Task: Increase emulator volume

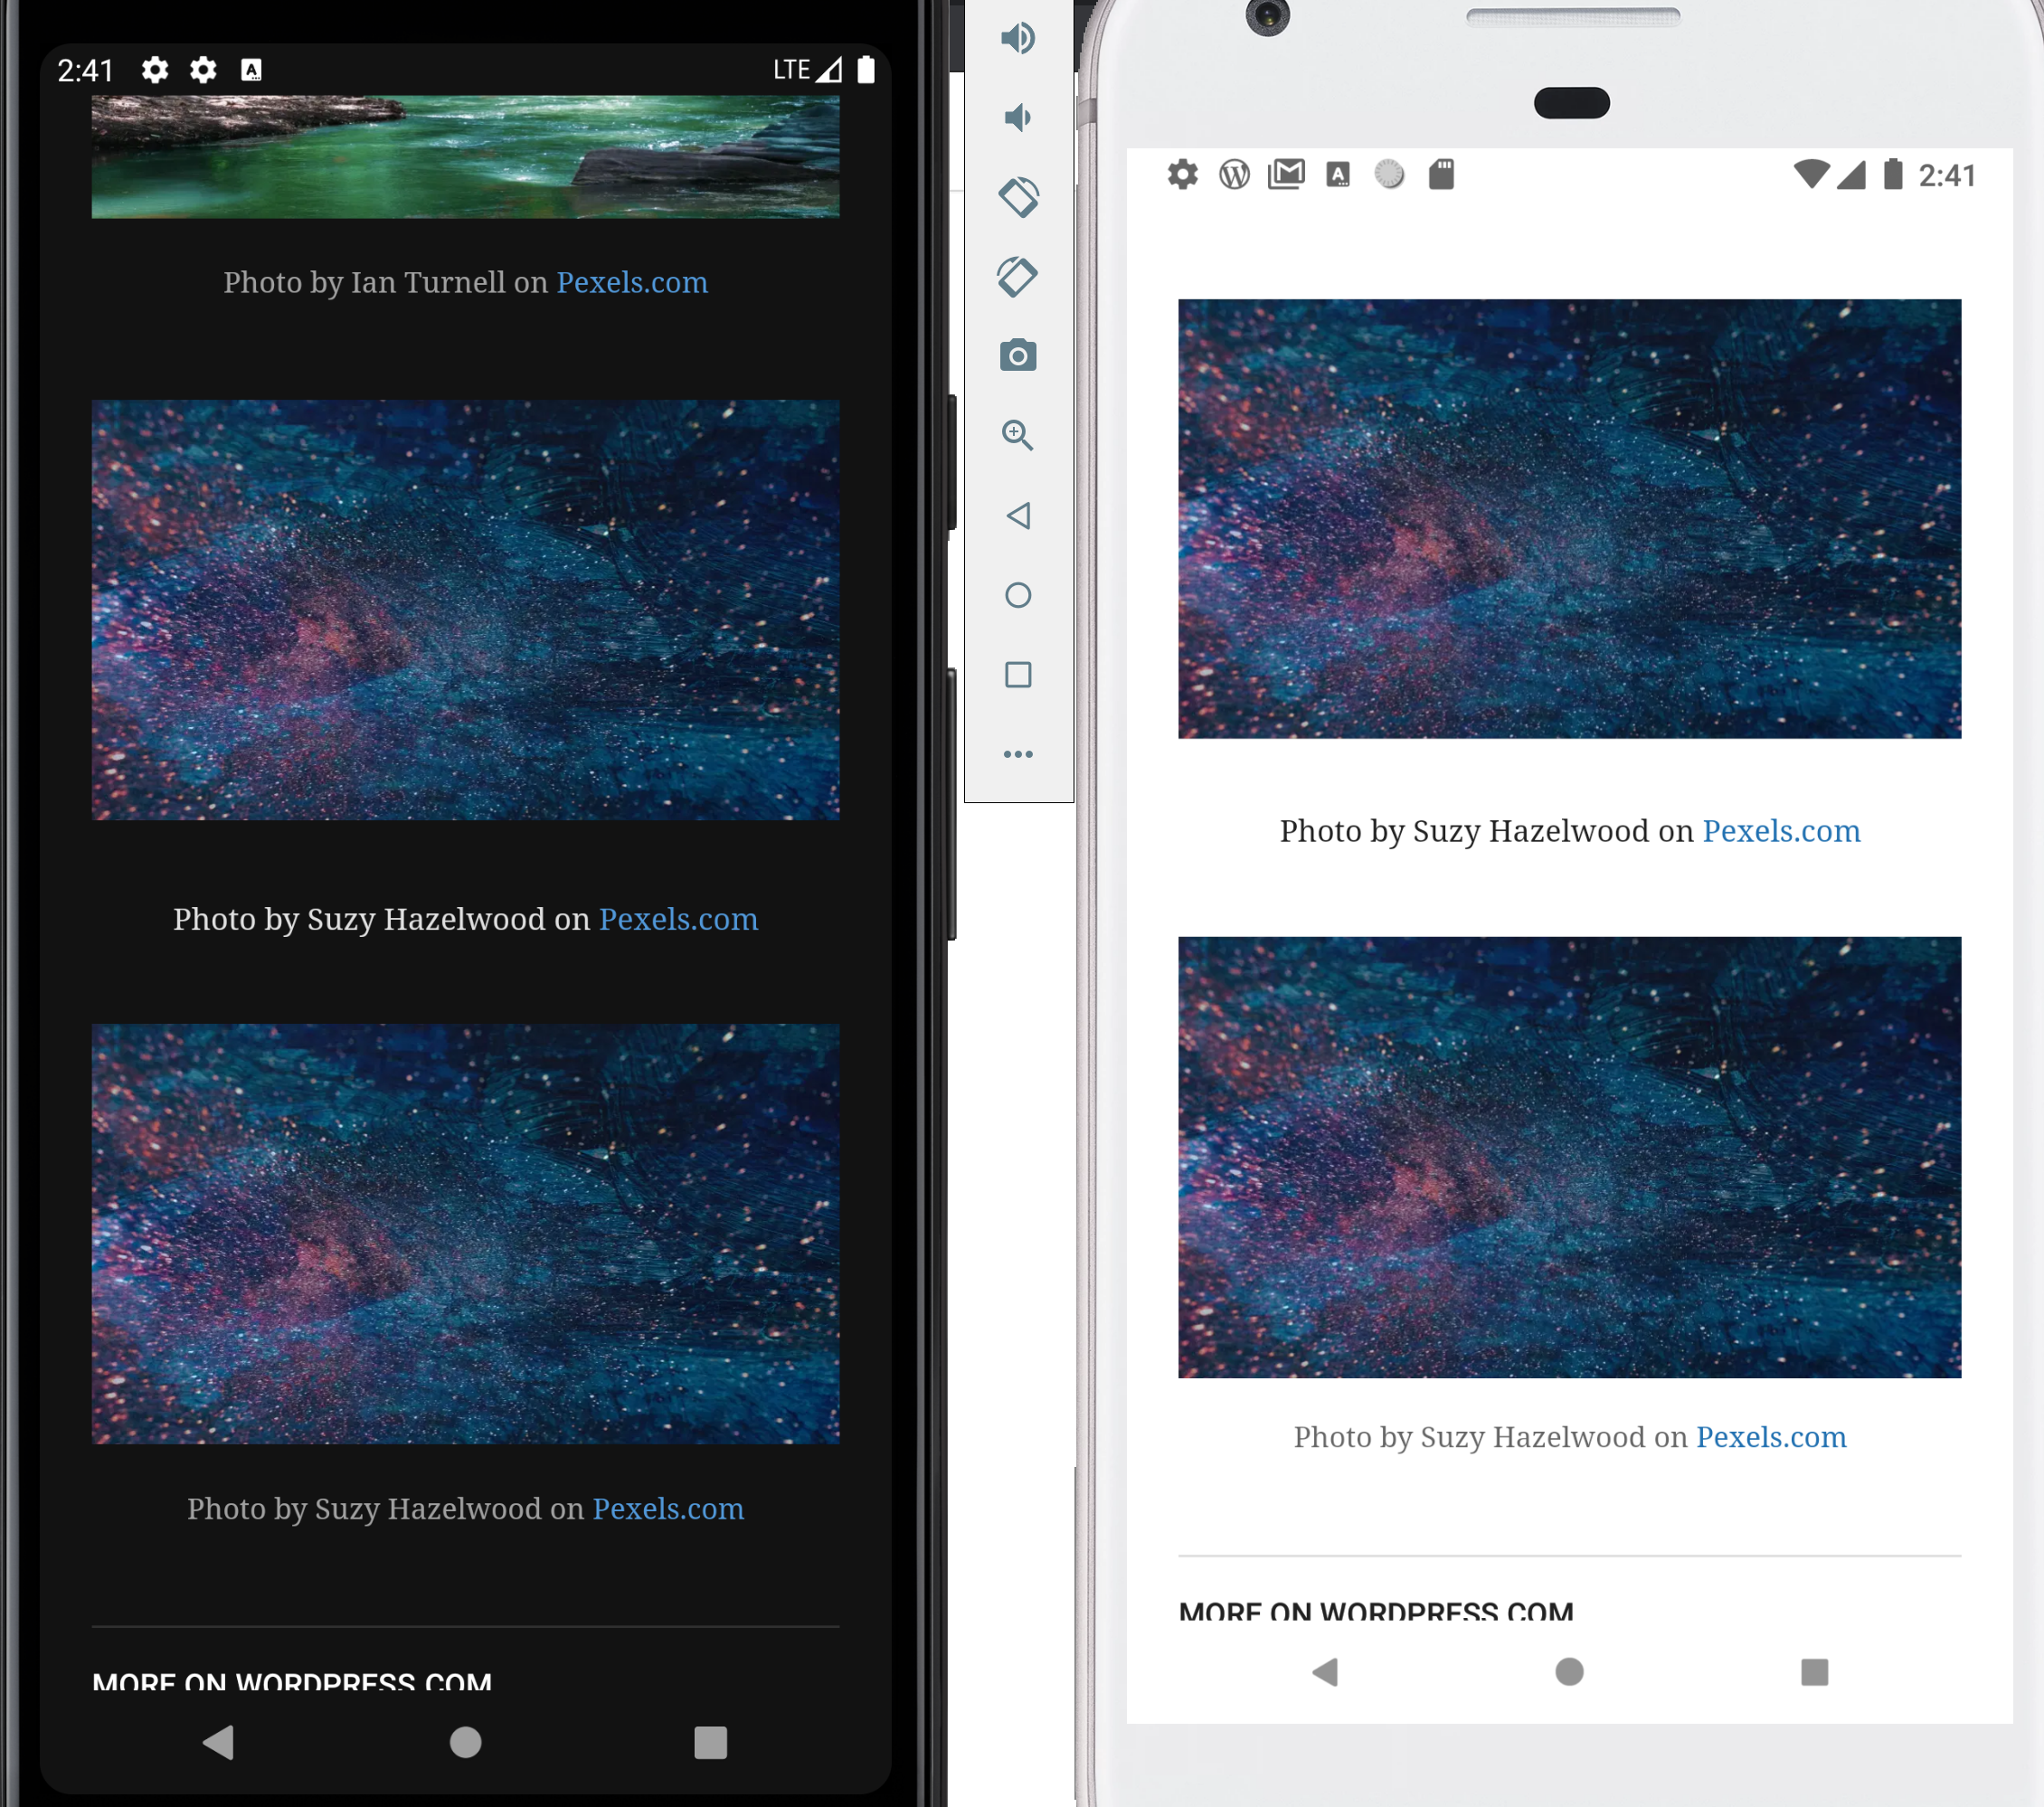Action: pyautogui.click(x=1017, y=37)
